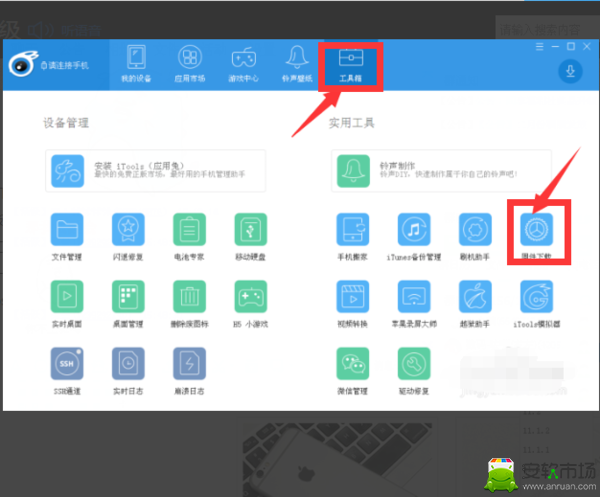Open the 固件下载 firmware download tool
Image resolution: width=600 pixels, height=497 pixels.
(x=536, y=231)
